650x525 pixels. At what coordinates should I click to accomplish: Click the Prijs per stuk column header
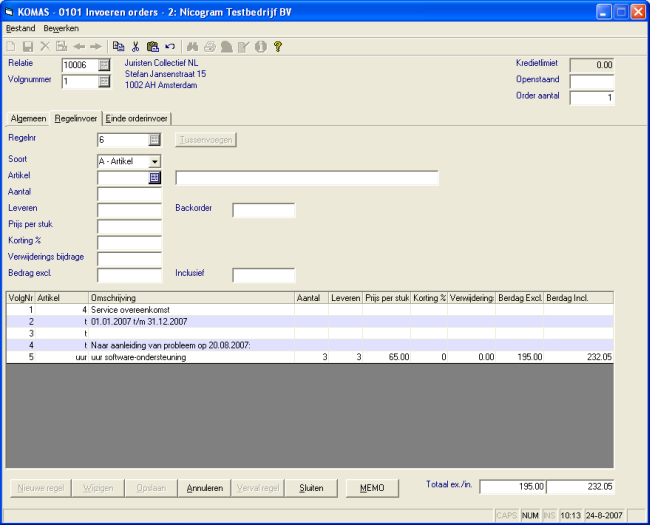coord(387,298)
